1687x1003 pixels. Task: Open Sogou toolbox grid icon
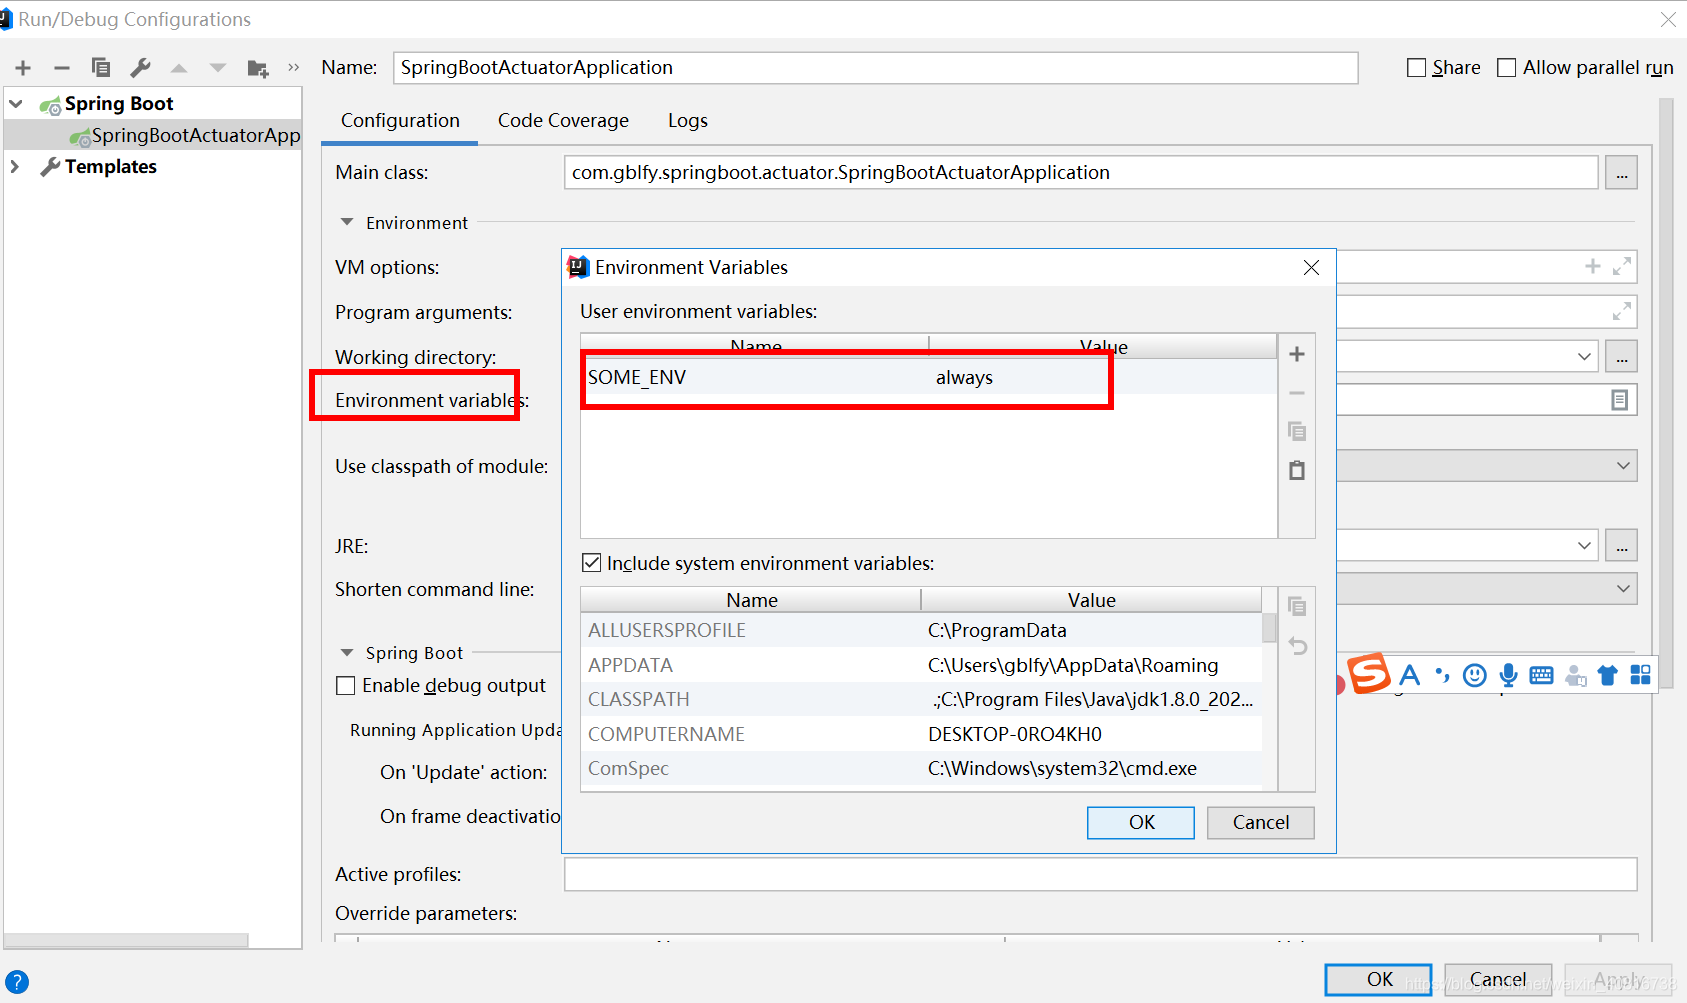(1640, 675)
